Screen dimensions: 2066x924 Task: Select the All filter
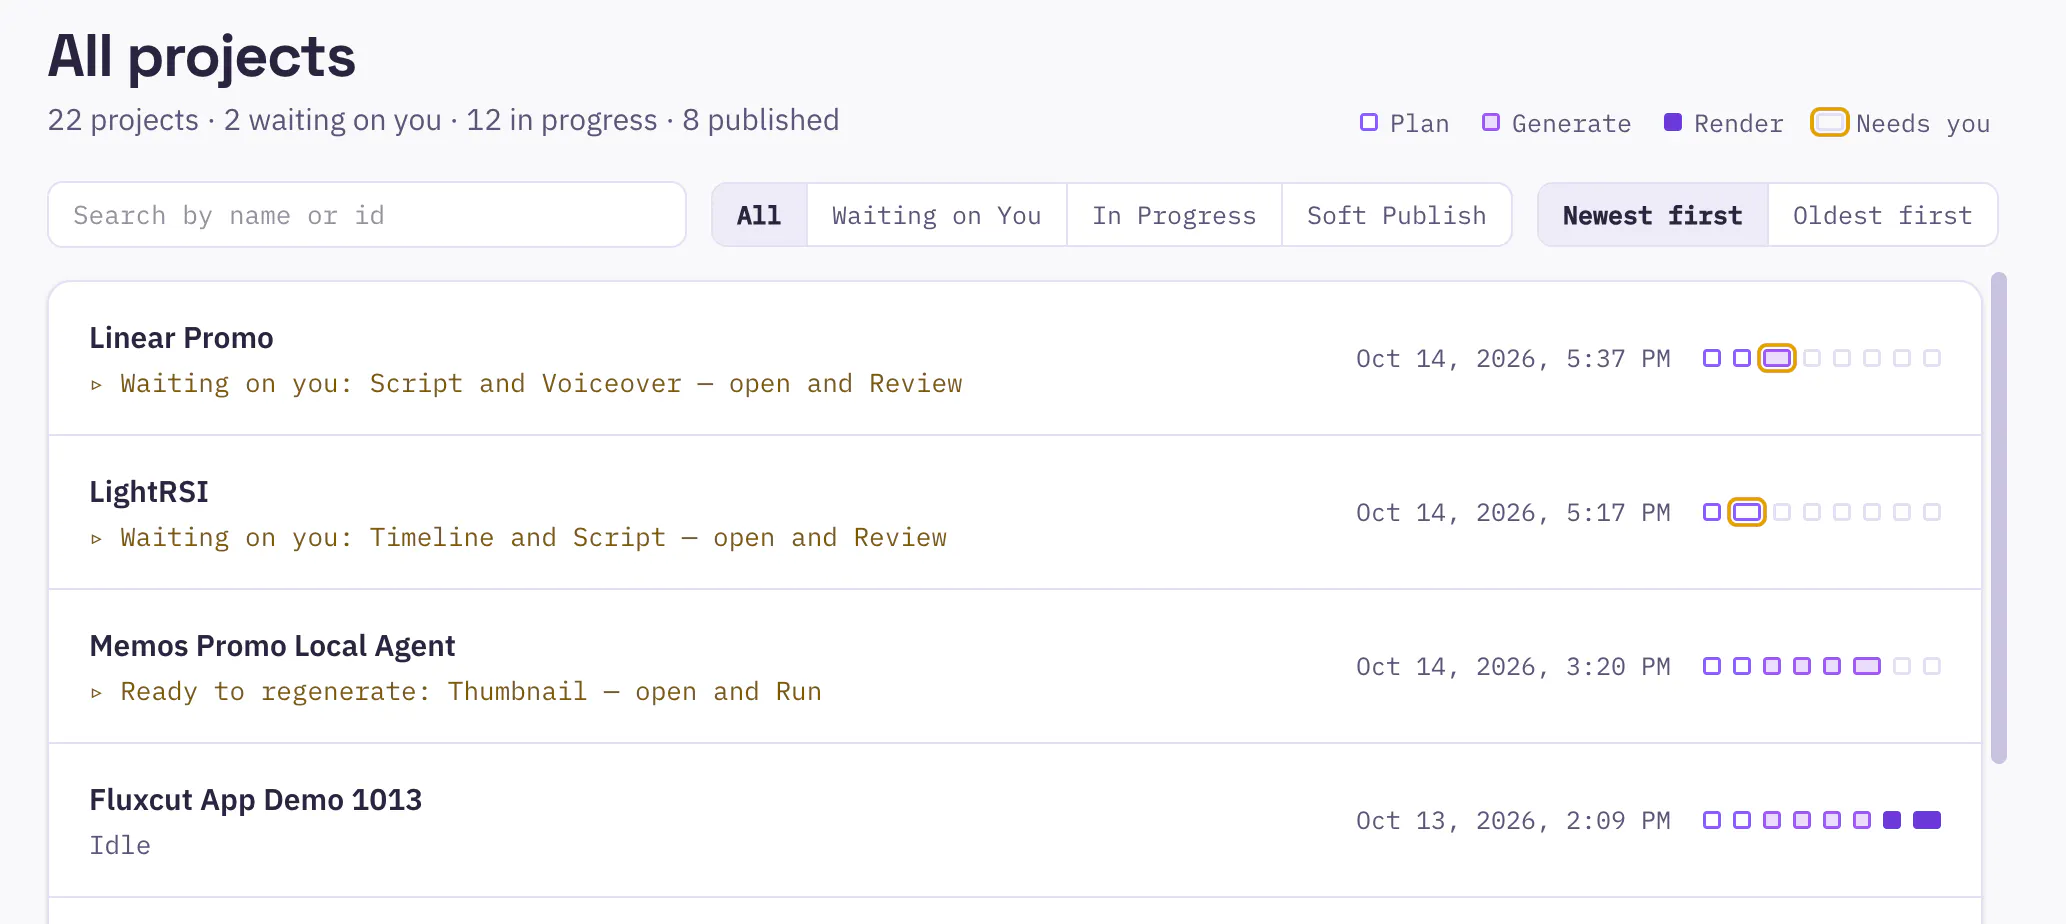coord(759,215)
